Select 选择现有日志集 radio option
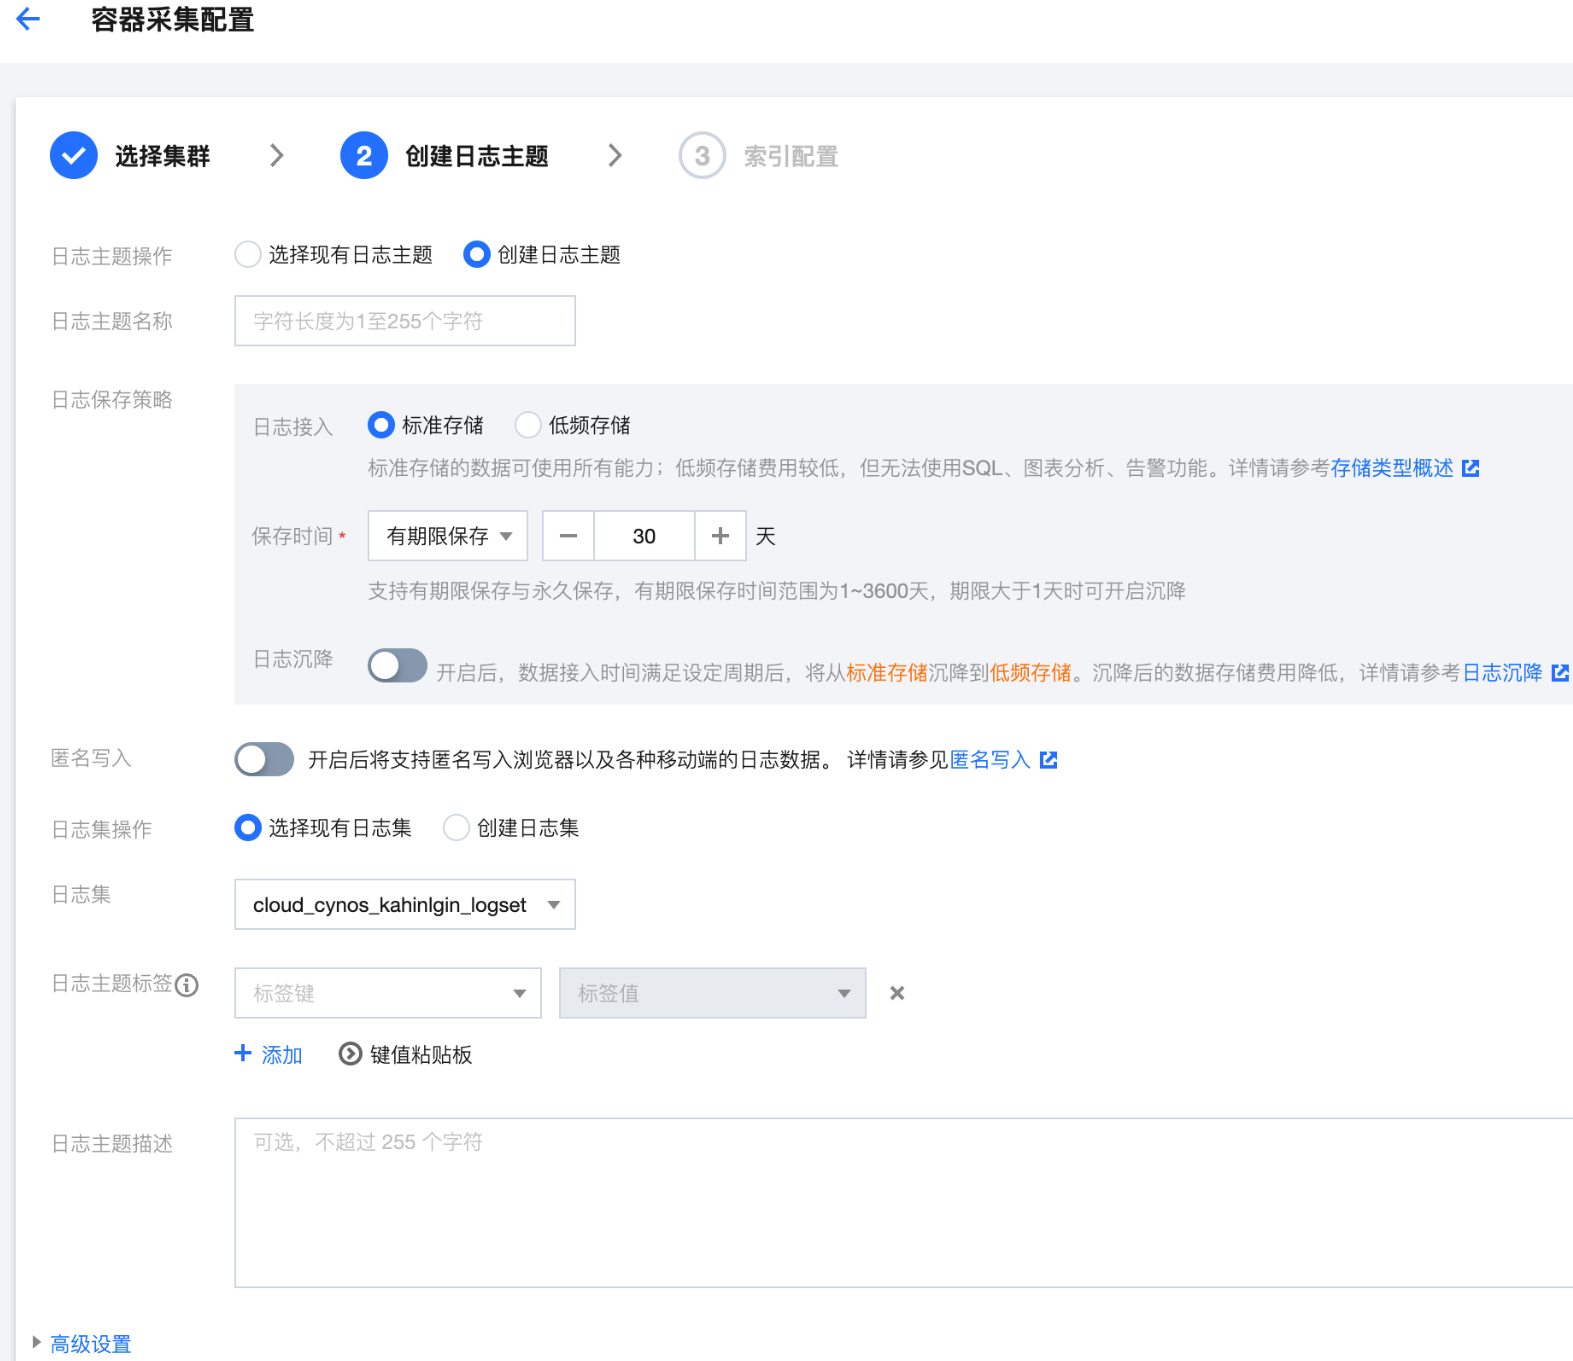 pyautogui.click(x=248, y=828)
